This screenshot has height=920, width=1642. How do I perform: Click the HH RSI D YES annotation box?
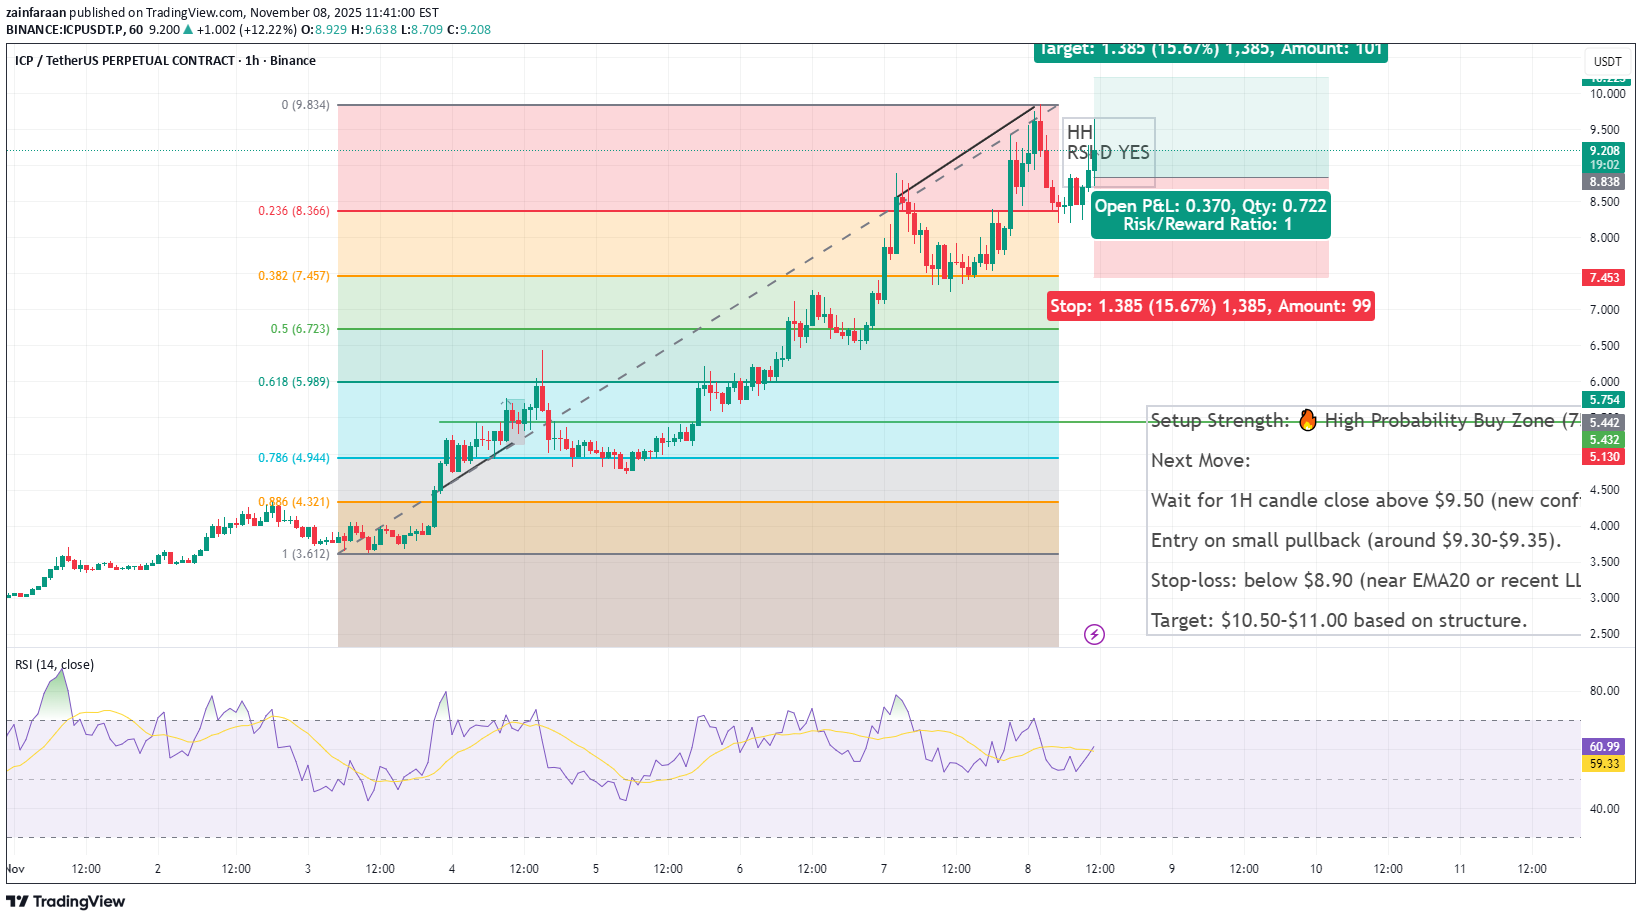coord(1108,143)
